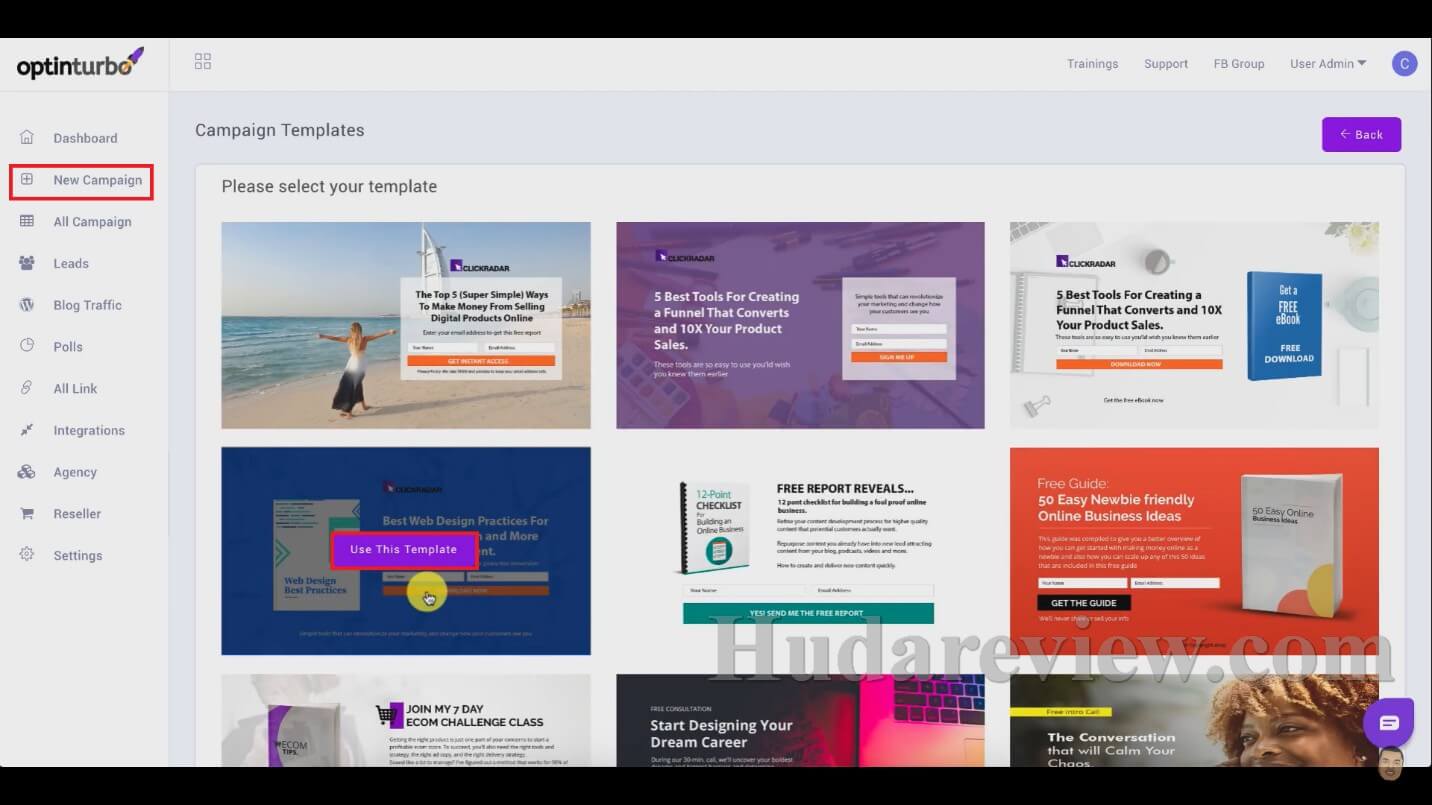
Task: Open Integrations page
Action: [x=89, y=431]
